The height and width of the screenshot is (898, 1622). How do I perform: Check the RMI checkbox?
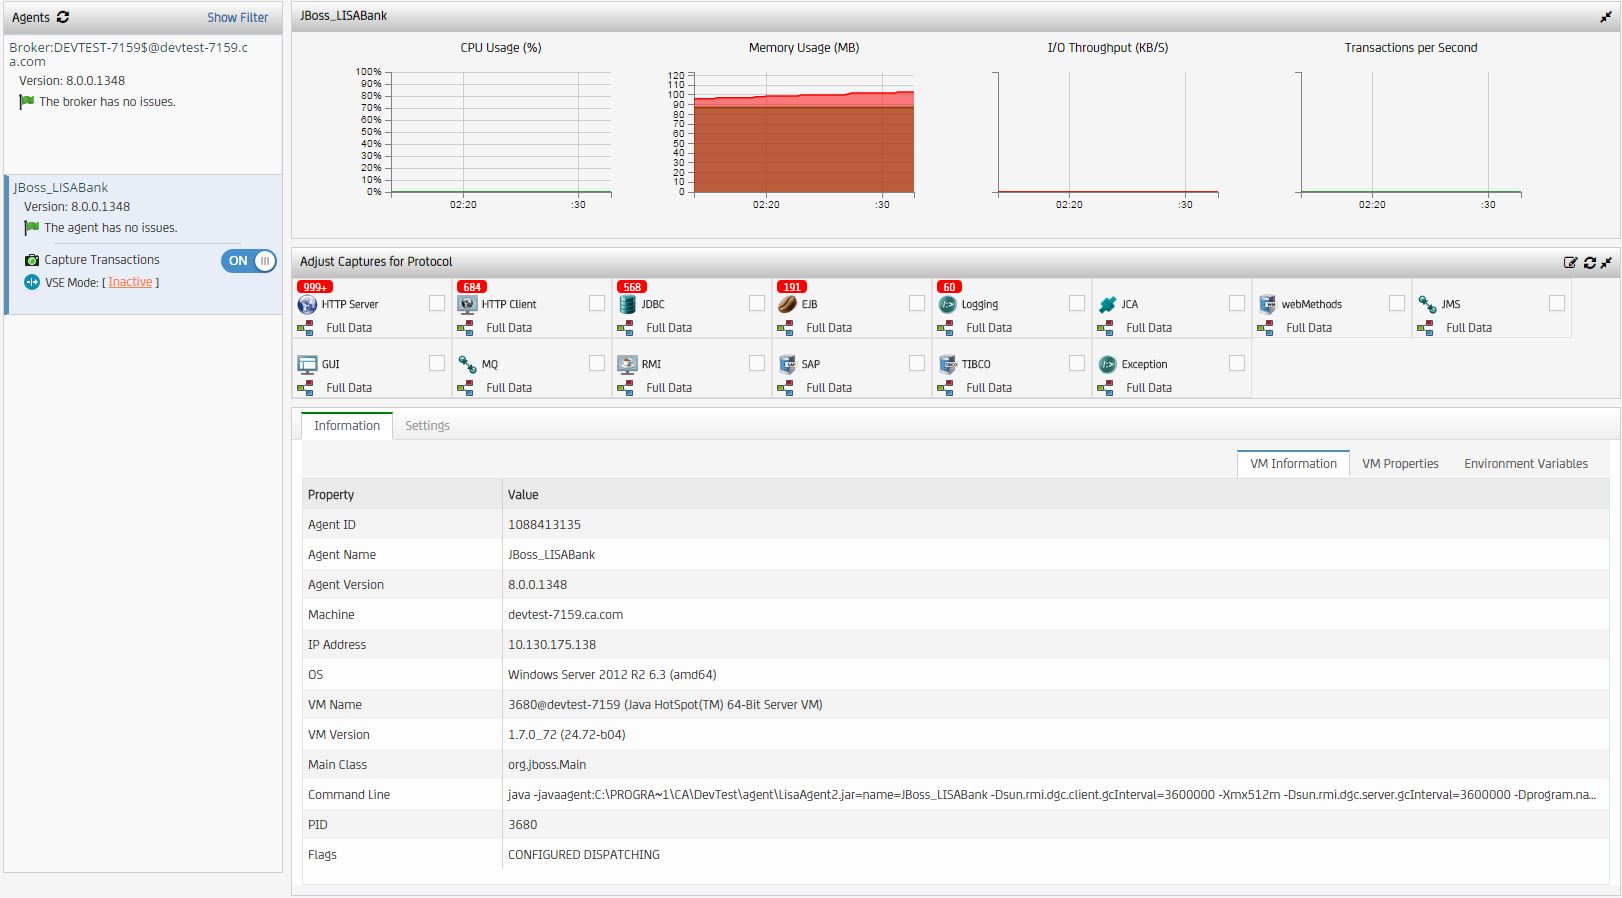pyautogui.click(x=757, y=363)
